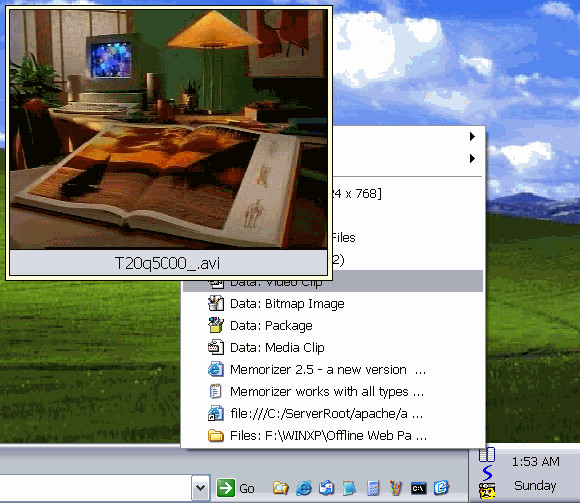Open the Paint brushes quick launch icon

(x=395, y=488)
